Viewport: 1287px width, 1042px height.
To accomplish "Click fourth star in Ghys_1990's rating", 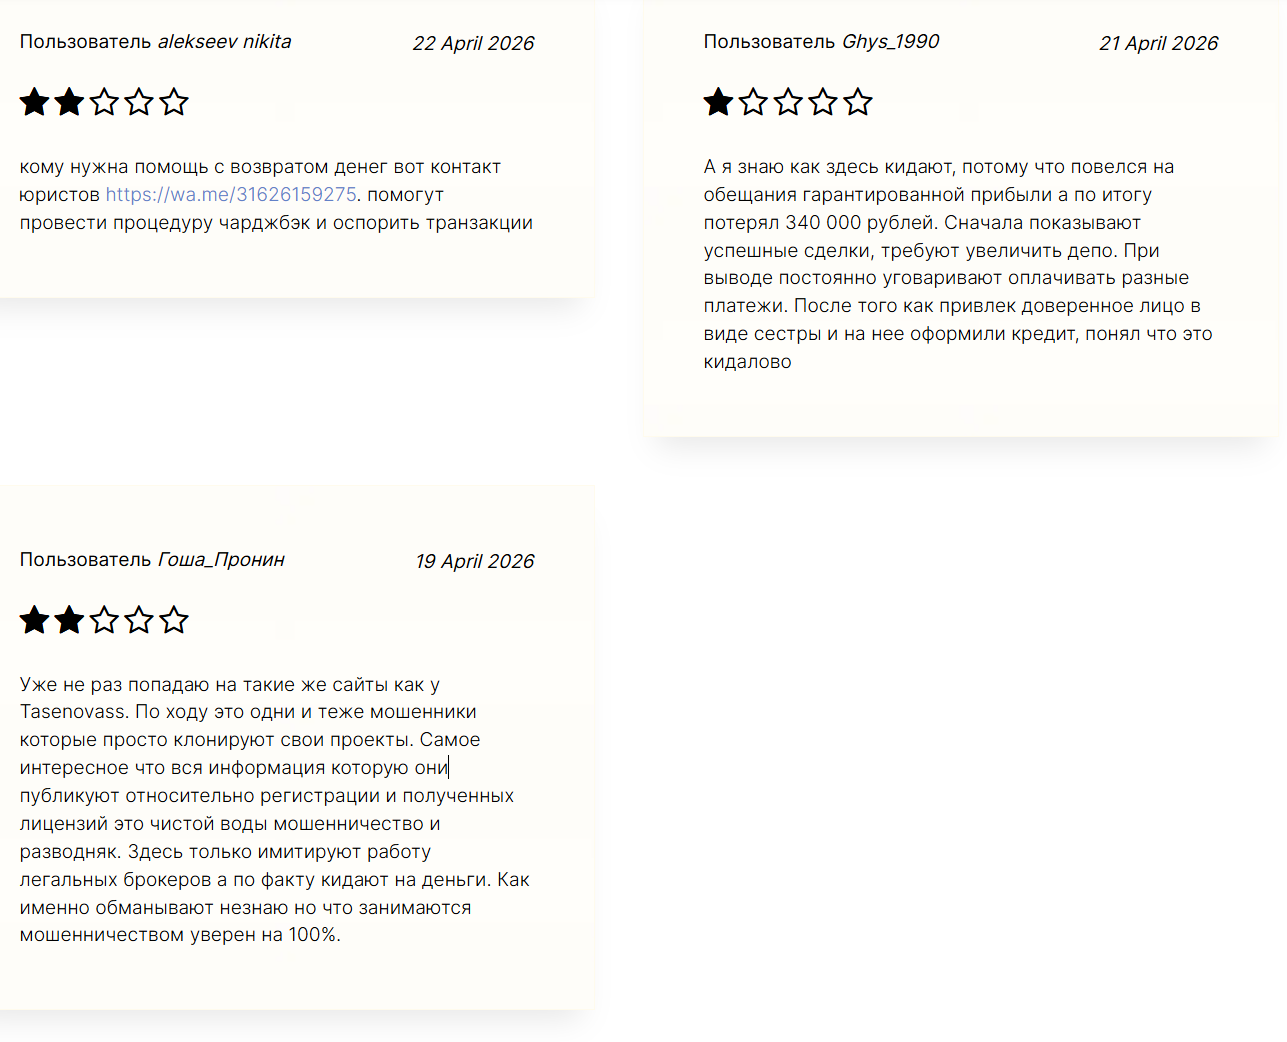I will [x=823, y=102].
